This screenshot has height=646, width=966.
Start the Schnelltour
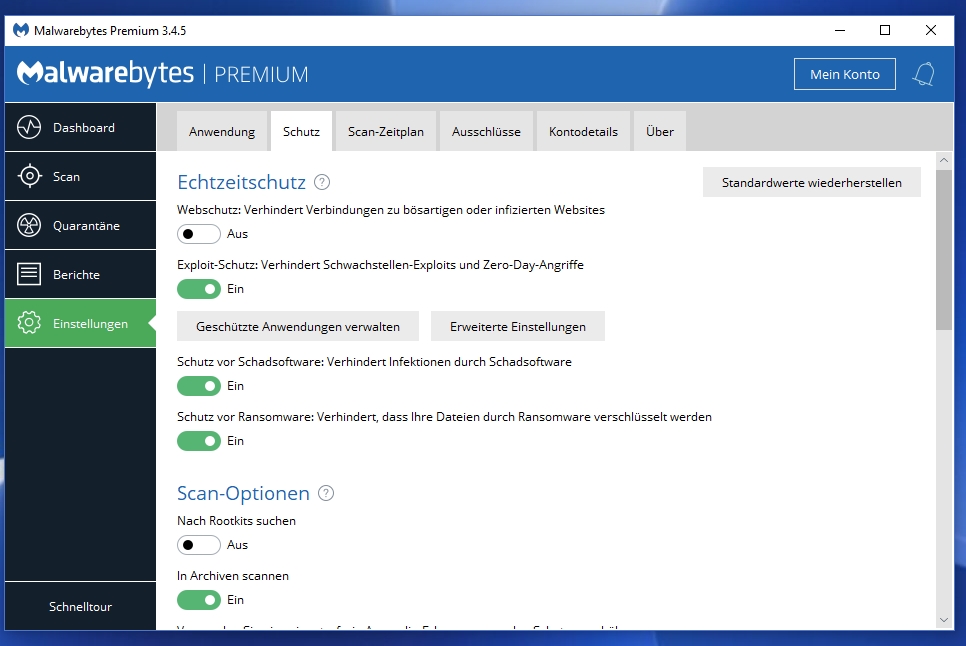point(80,607)
